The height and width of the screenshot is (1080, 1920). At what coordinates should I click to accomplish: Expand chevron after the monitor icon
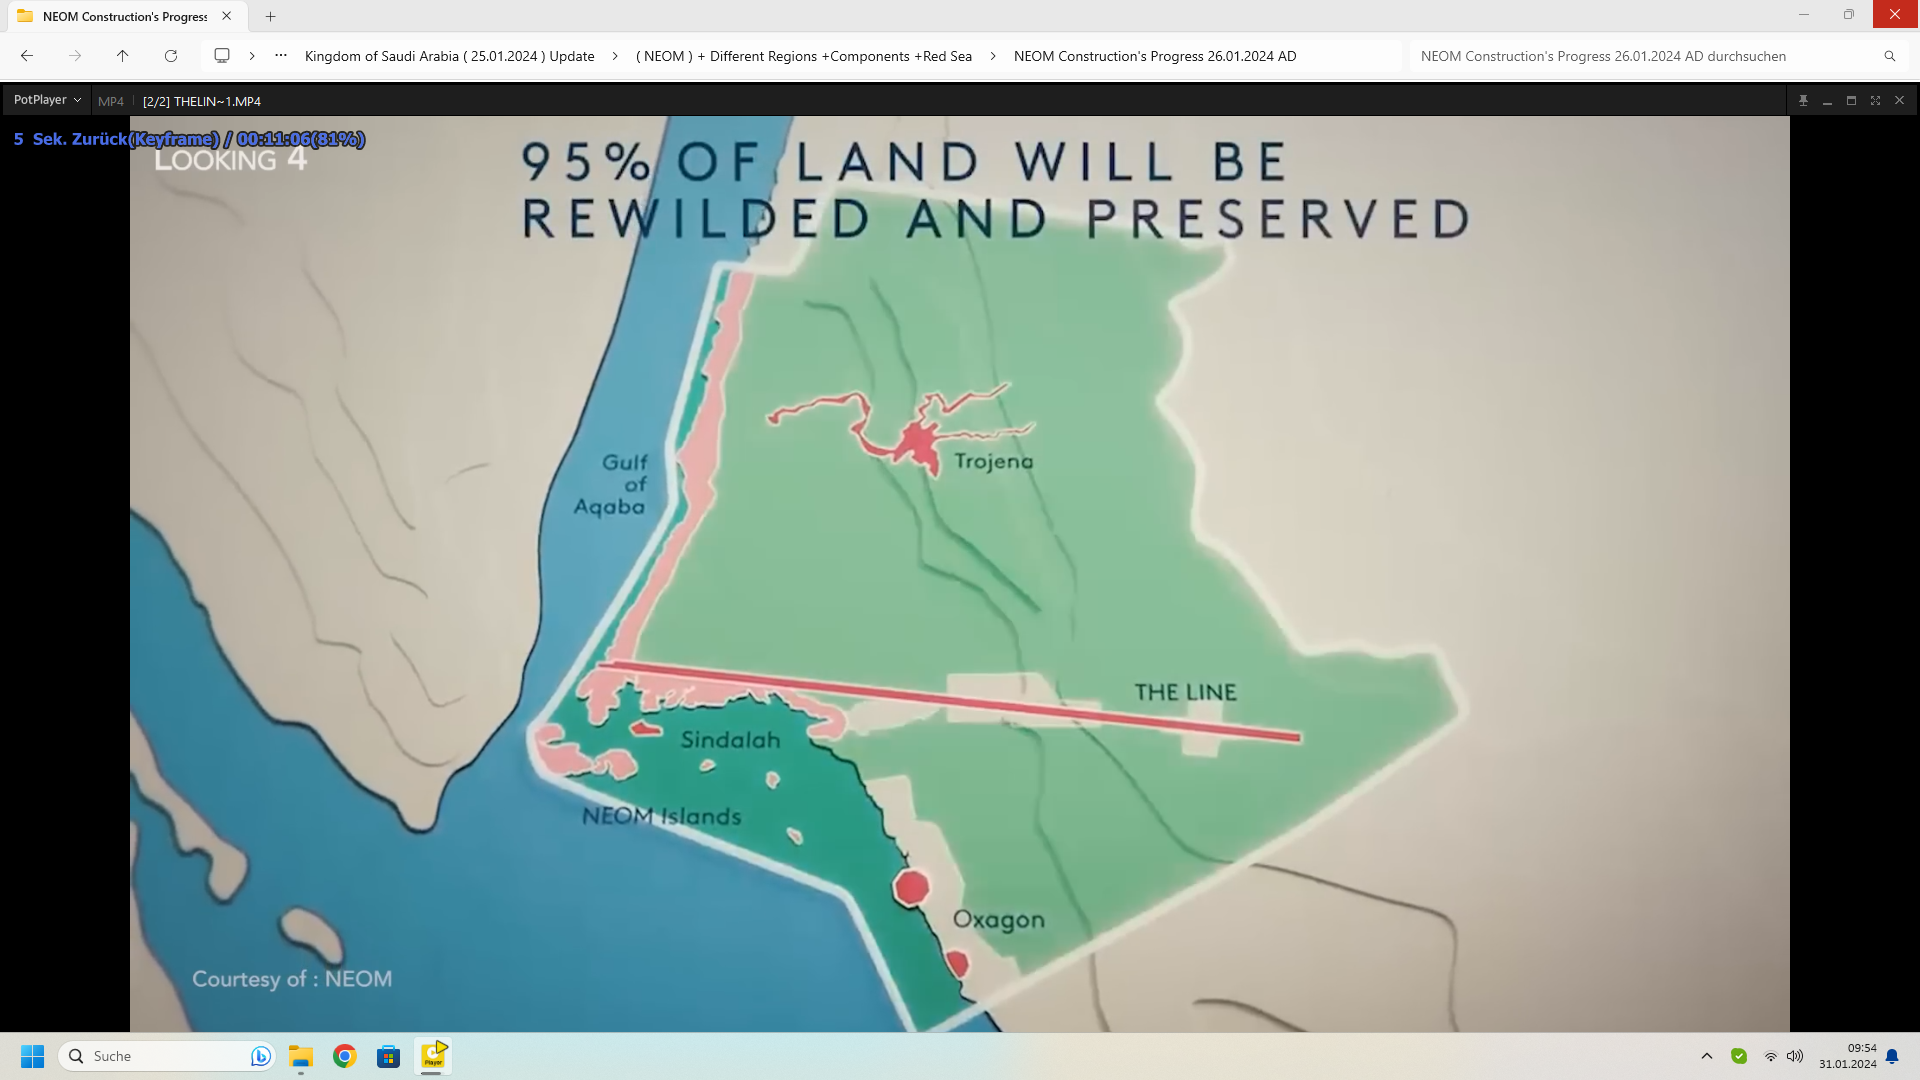(252, 56)
